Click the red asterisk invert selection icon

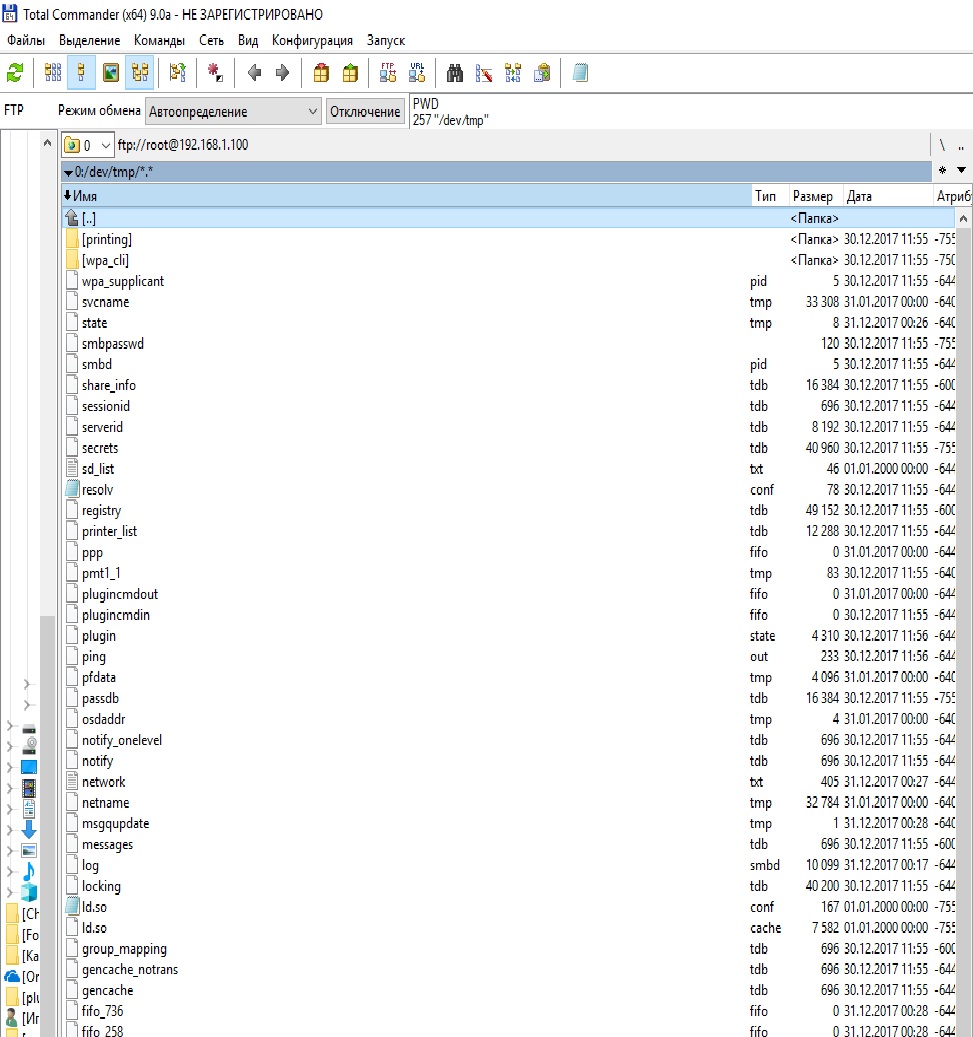coord(215,73)
